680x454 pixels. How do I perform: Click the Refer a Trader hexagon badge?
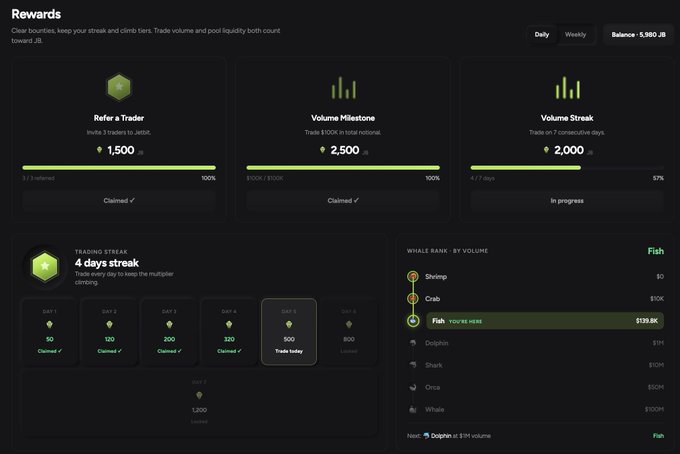pos(119,87)
